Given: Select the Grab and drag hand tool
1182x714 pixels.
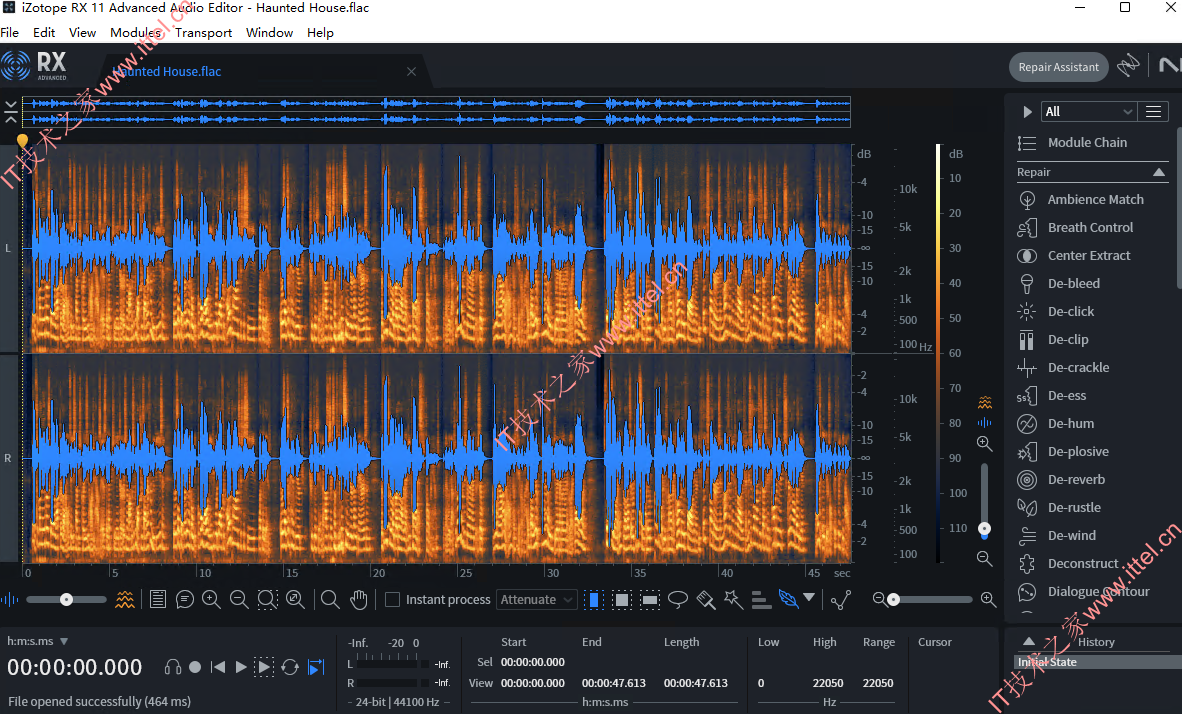Looking at the screenshot, I should tap(359, 599).
